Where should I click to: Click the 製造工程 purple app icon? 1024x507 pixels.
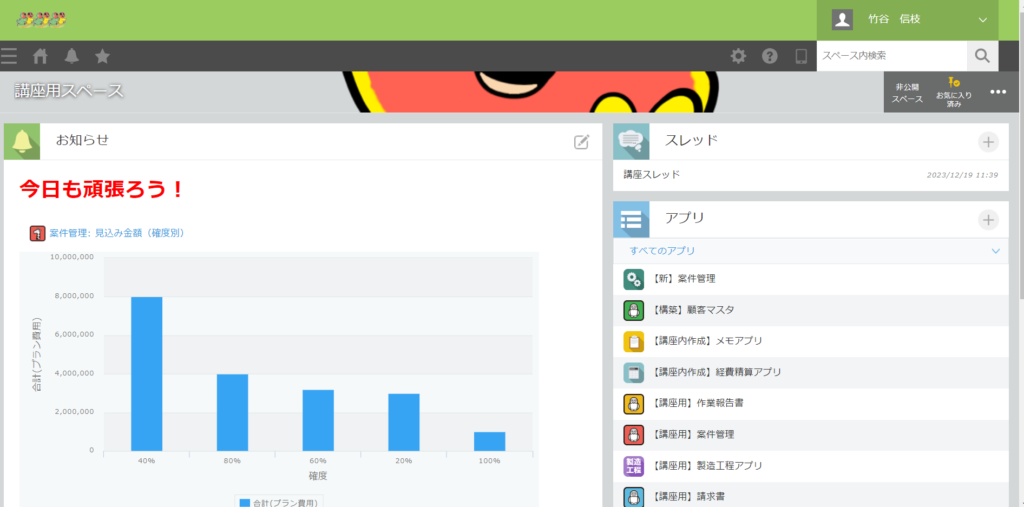(633, 466)
